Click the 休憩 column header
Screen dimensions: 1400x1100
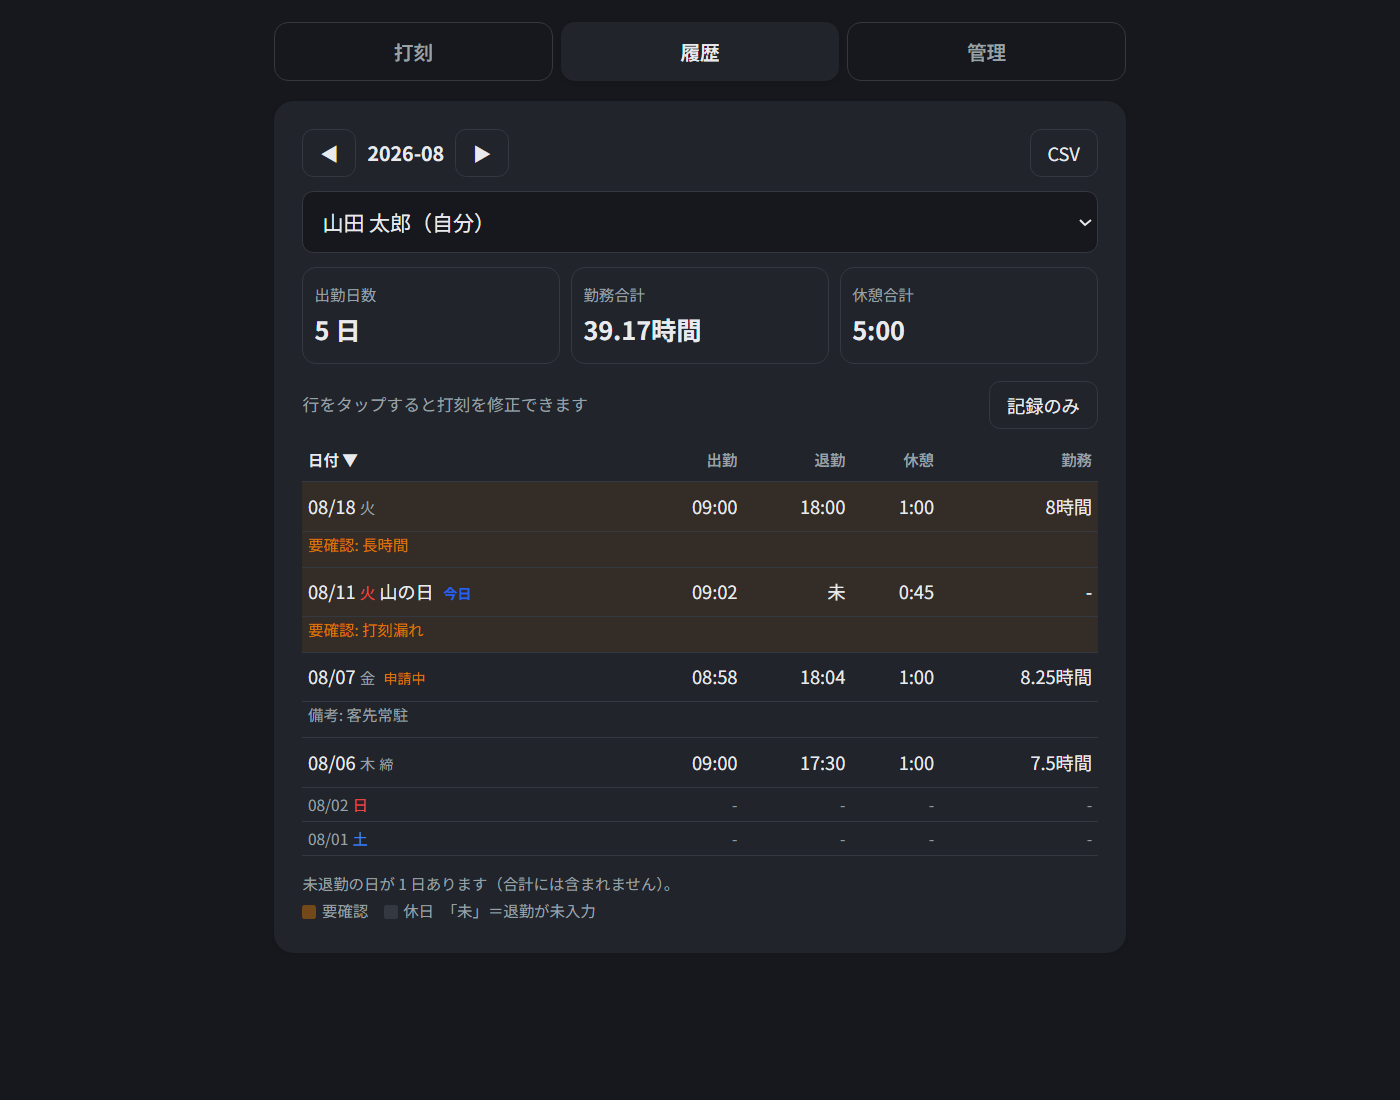919,460
